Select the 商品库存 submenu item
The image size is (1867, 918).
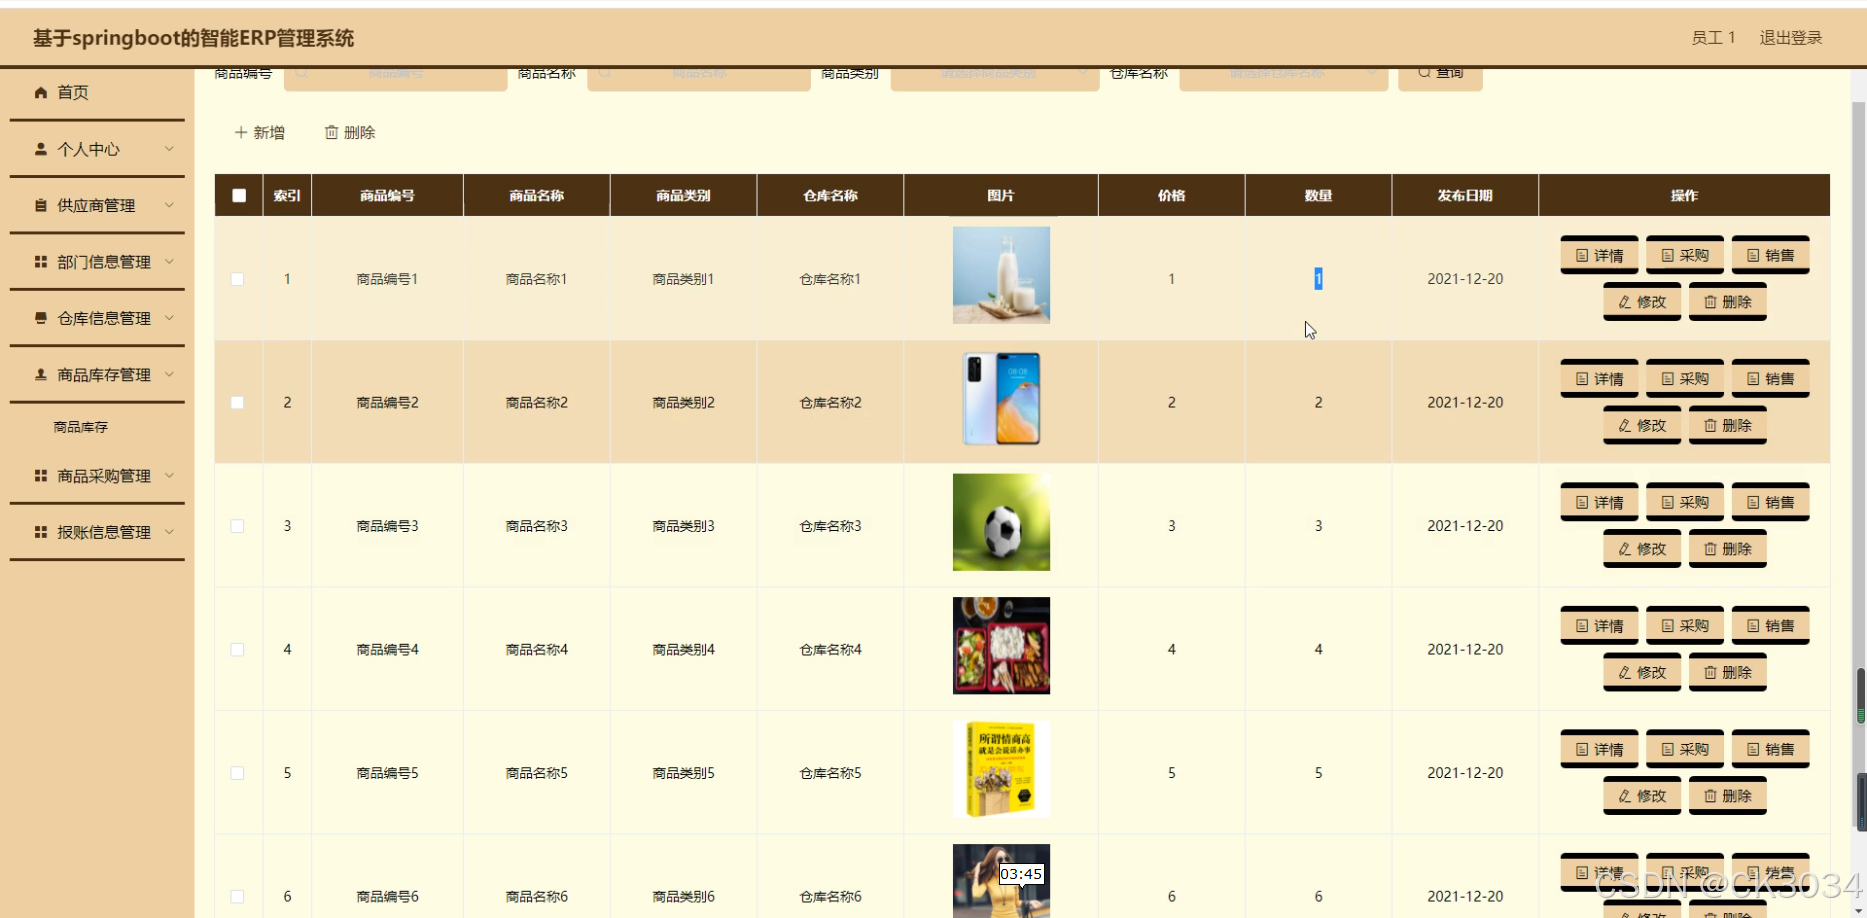[80, 426]
